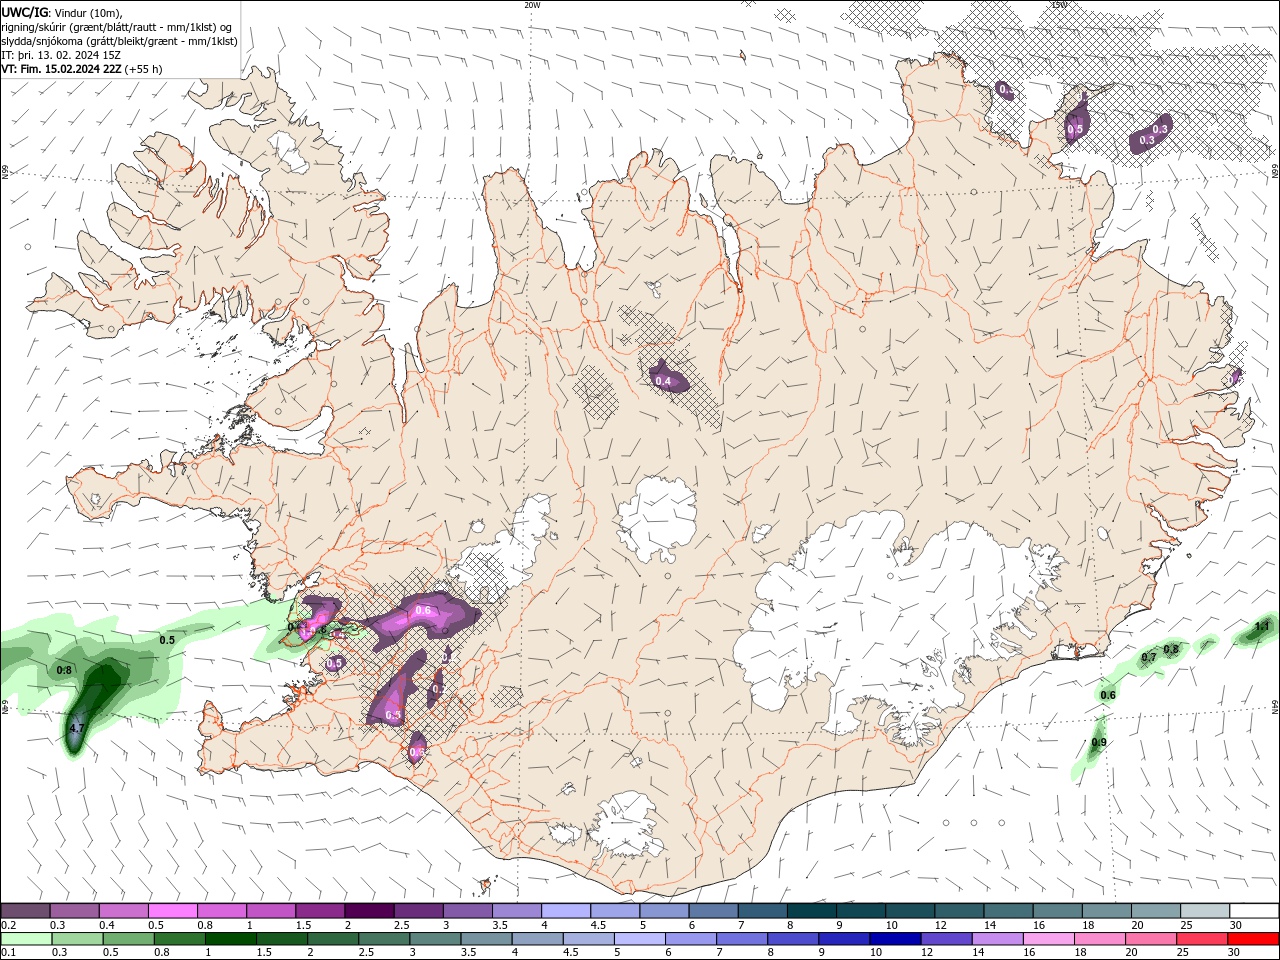
Task: Click the '2.5' label in the upper legend row
Action: point(401,925)
